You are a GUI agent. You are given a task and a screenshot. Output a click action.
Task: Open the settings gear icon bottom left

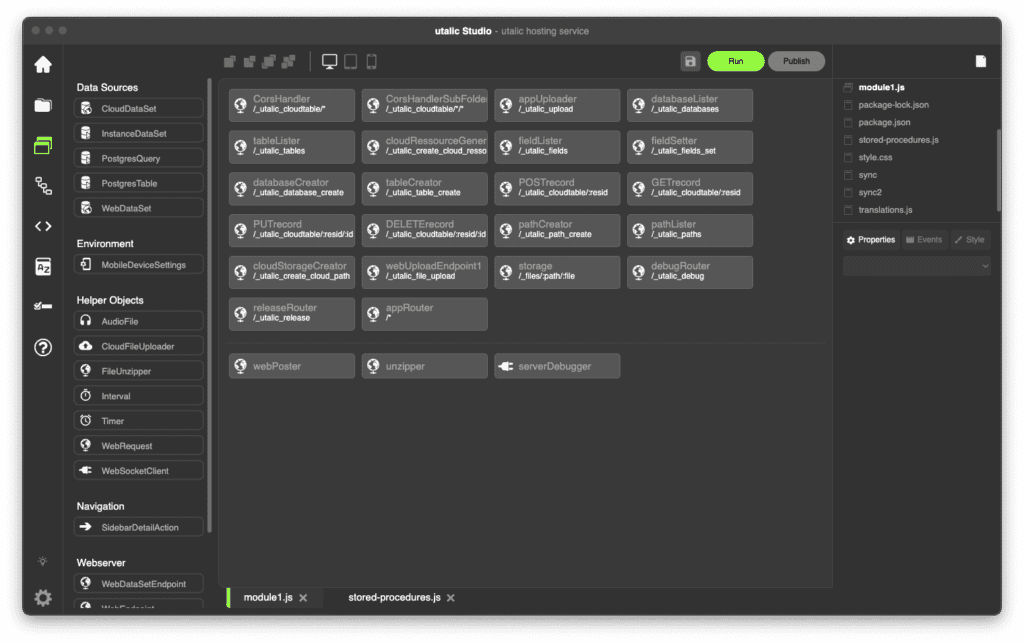tap(43, 598)
